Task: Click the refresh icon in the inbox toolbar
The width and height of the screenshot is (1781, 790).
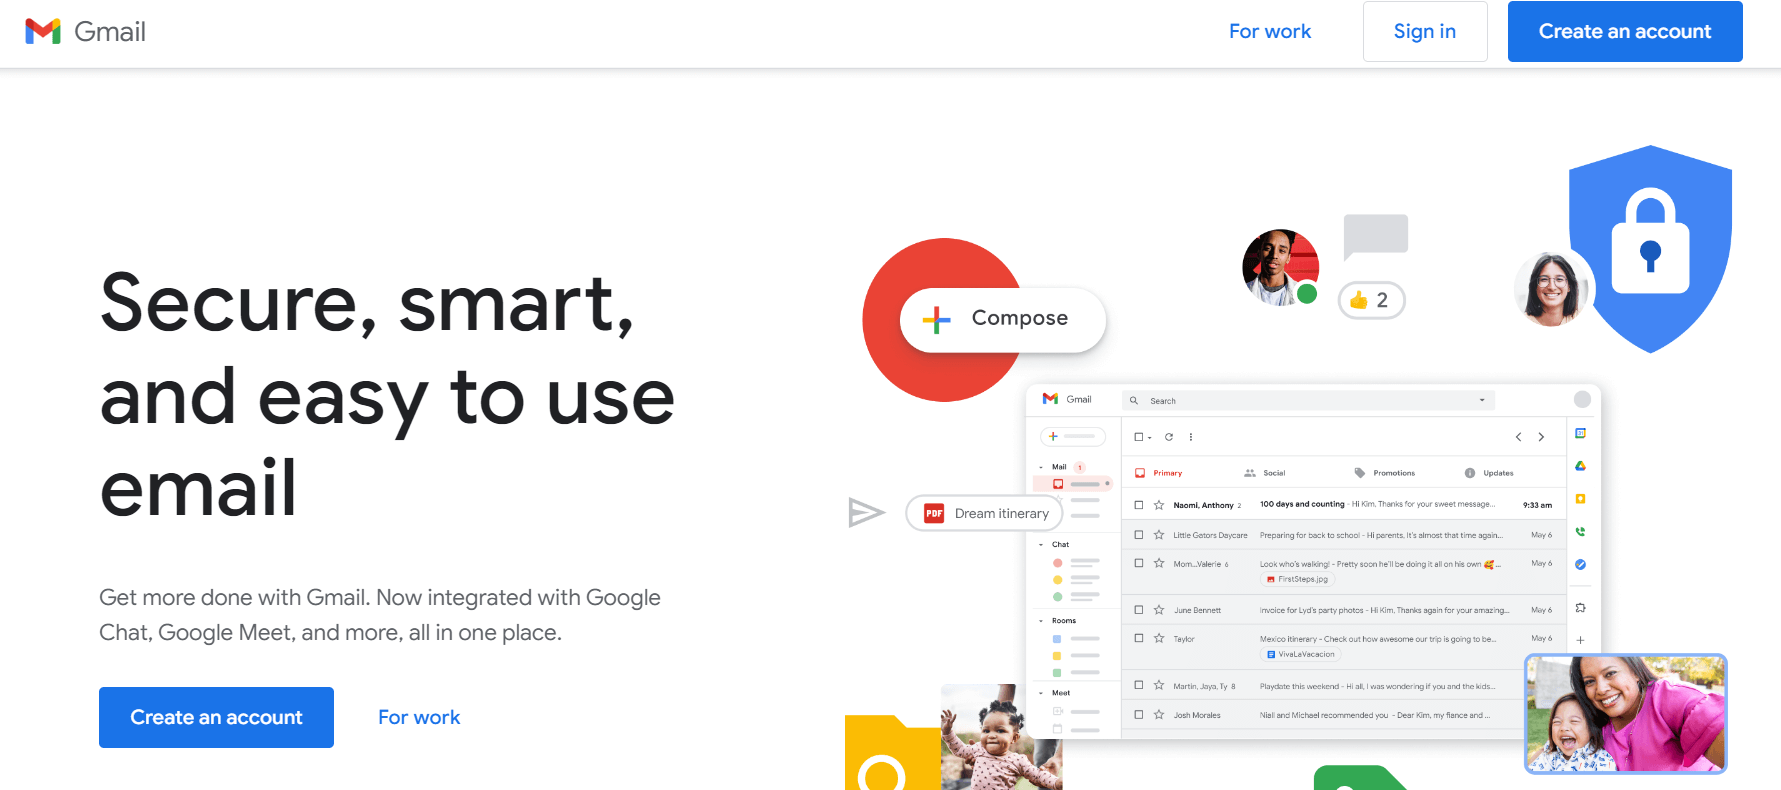Action: [x=1169, y=437]
